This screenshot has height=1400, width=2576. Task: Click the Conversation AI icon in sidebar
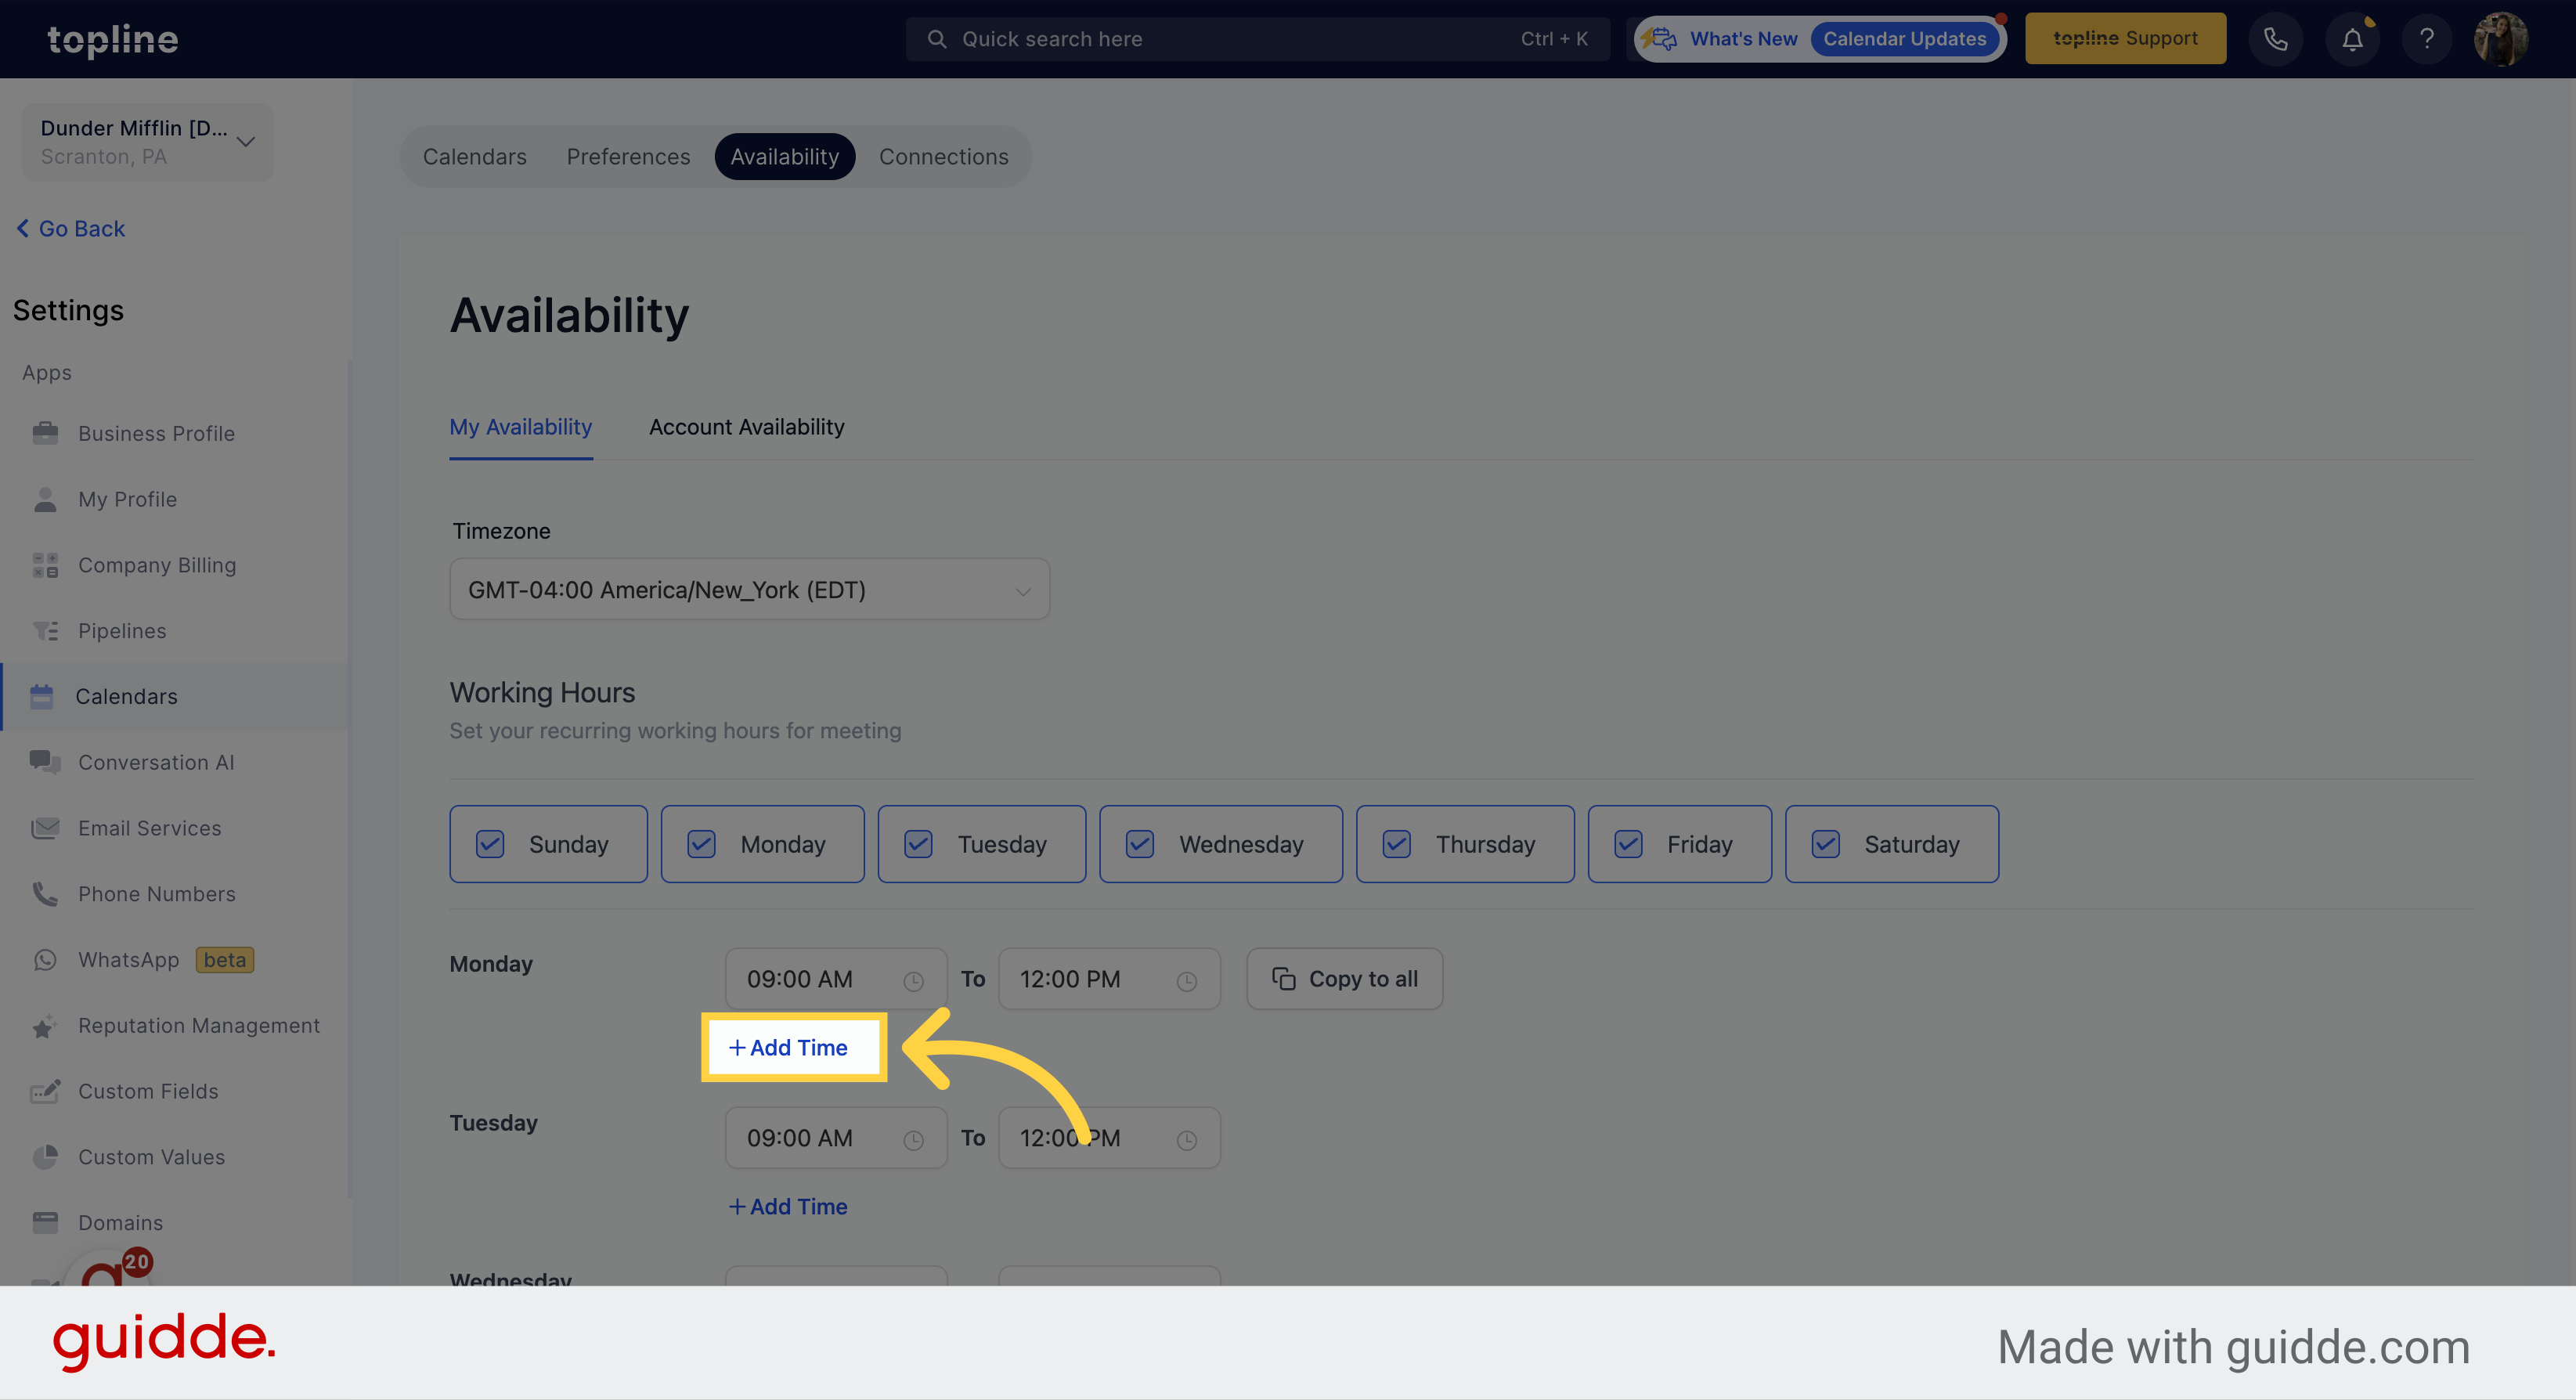coord(46,760)
